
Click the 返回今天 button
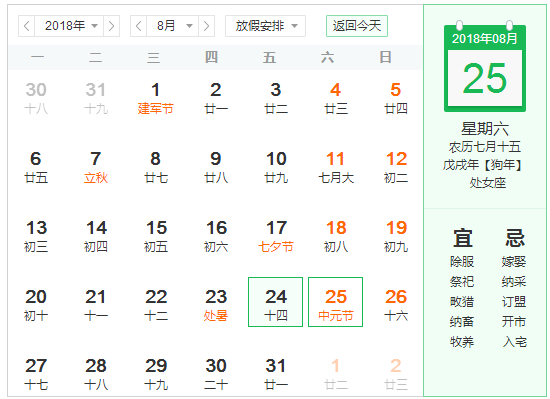pyautogui.click(x=357, y=26)
